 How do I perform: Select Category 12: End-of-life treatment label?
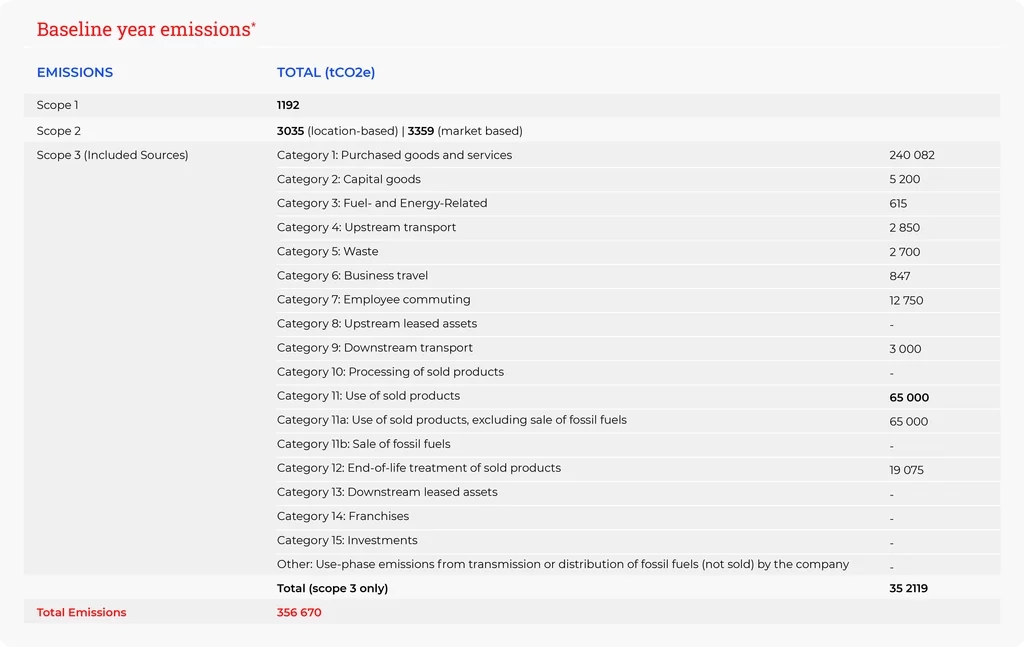click(418, 468)
